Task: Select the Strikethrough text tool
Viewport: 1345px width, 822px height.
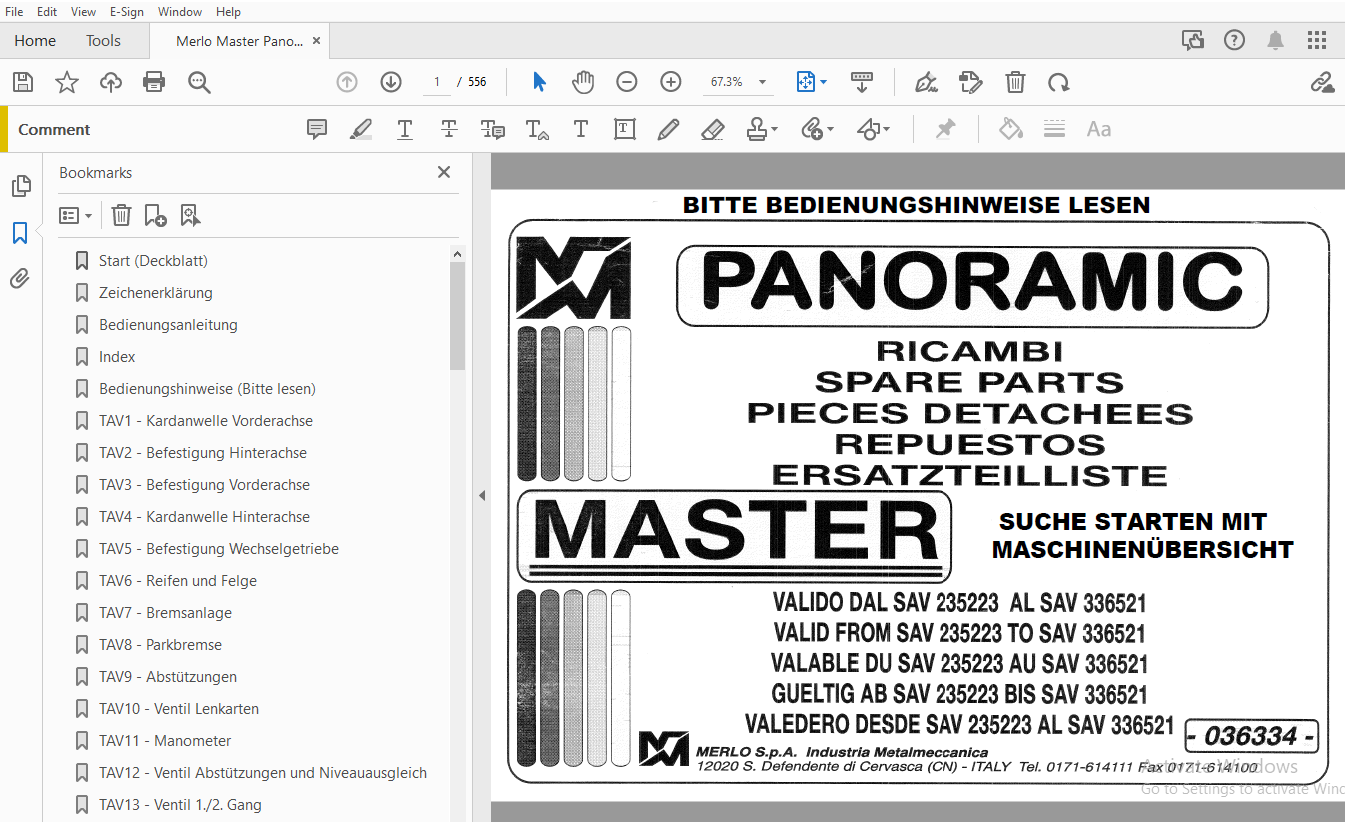Action: pos(449,129)
